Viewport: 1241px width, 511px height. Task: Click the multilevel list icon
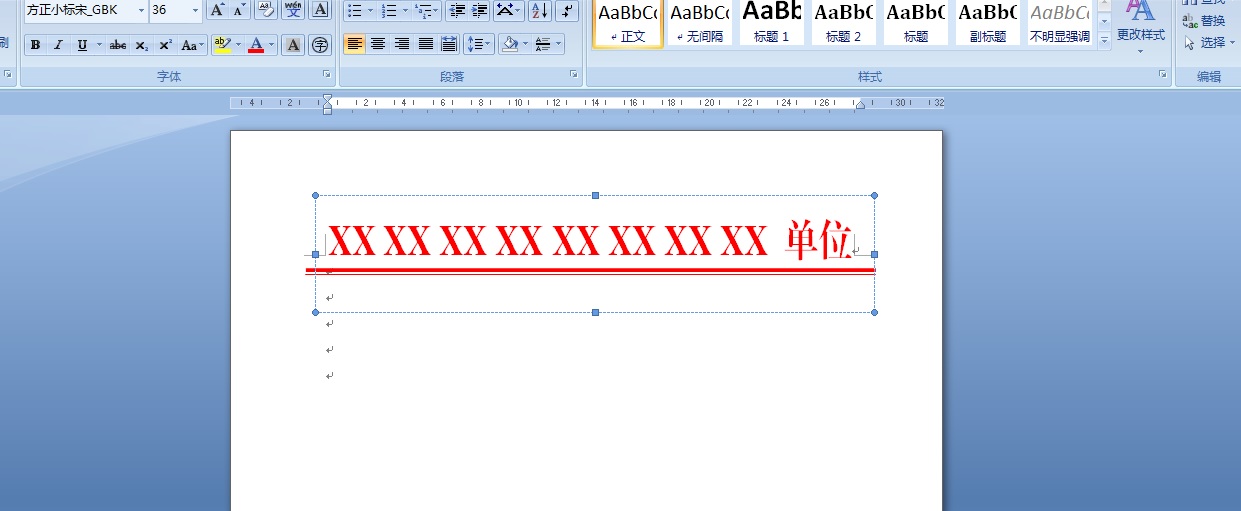coord(423,10)
